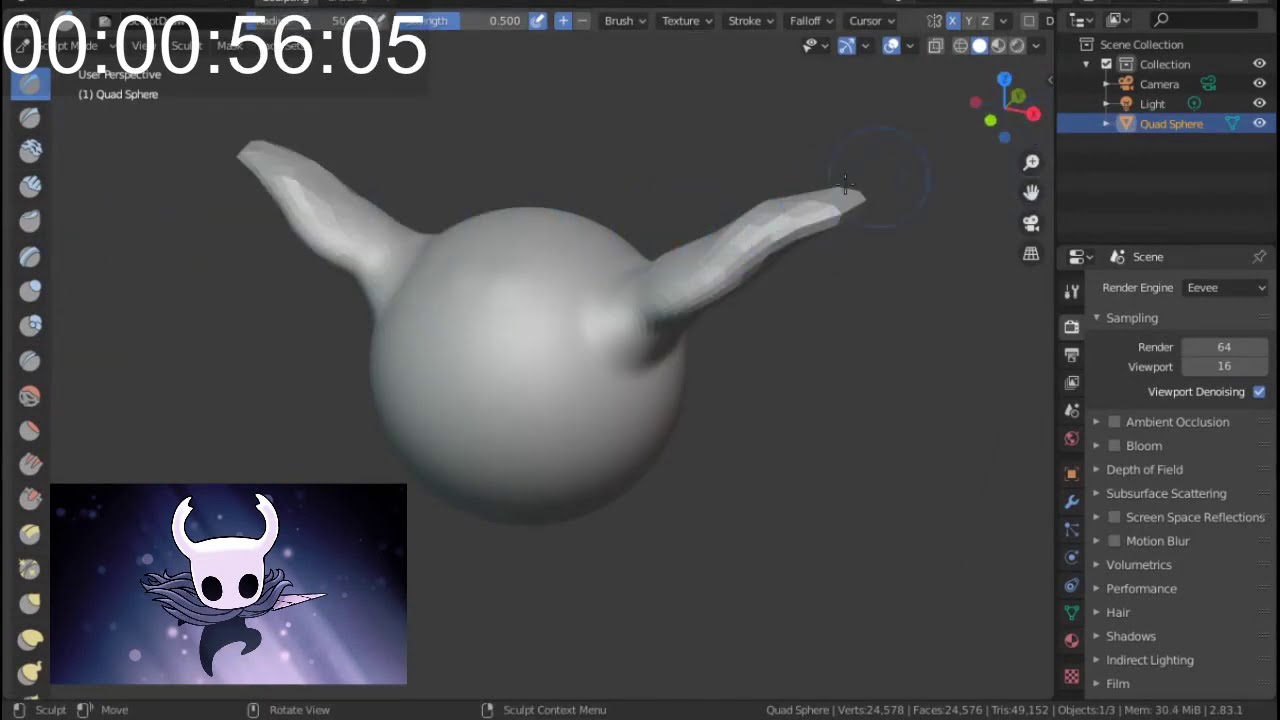Expand the Subsurface Scattering panel
The height and width of the screenshot is (720, 1280).
1166,494
